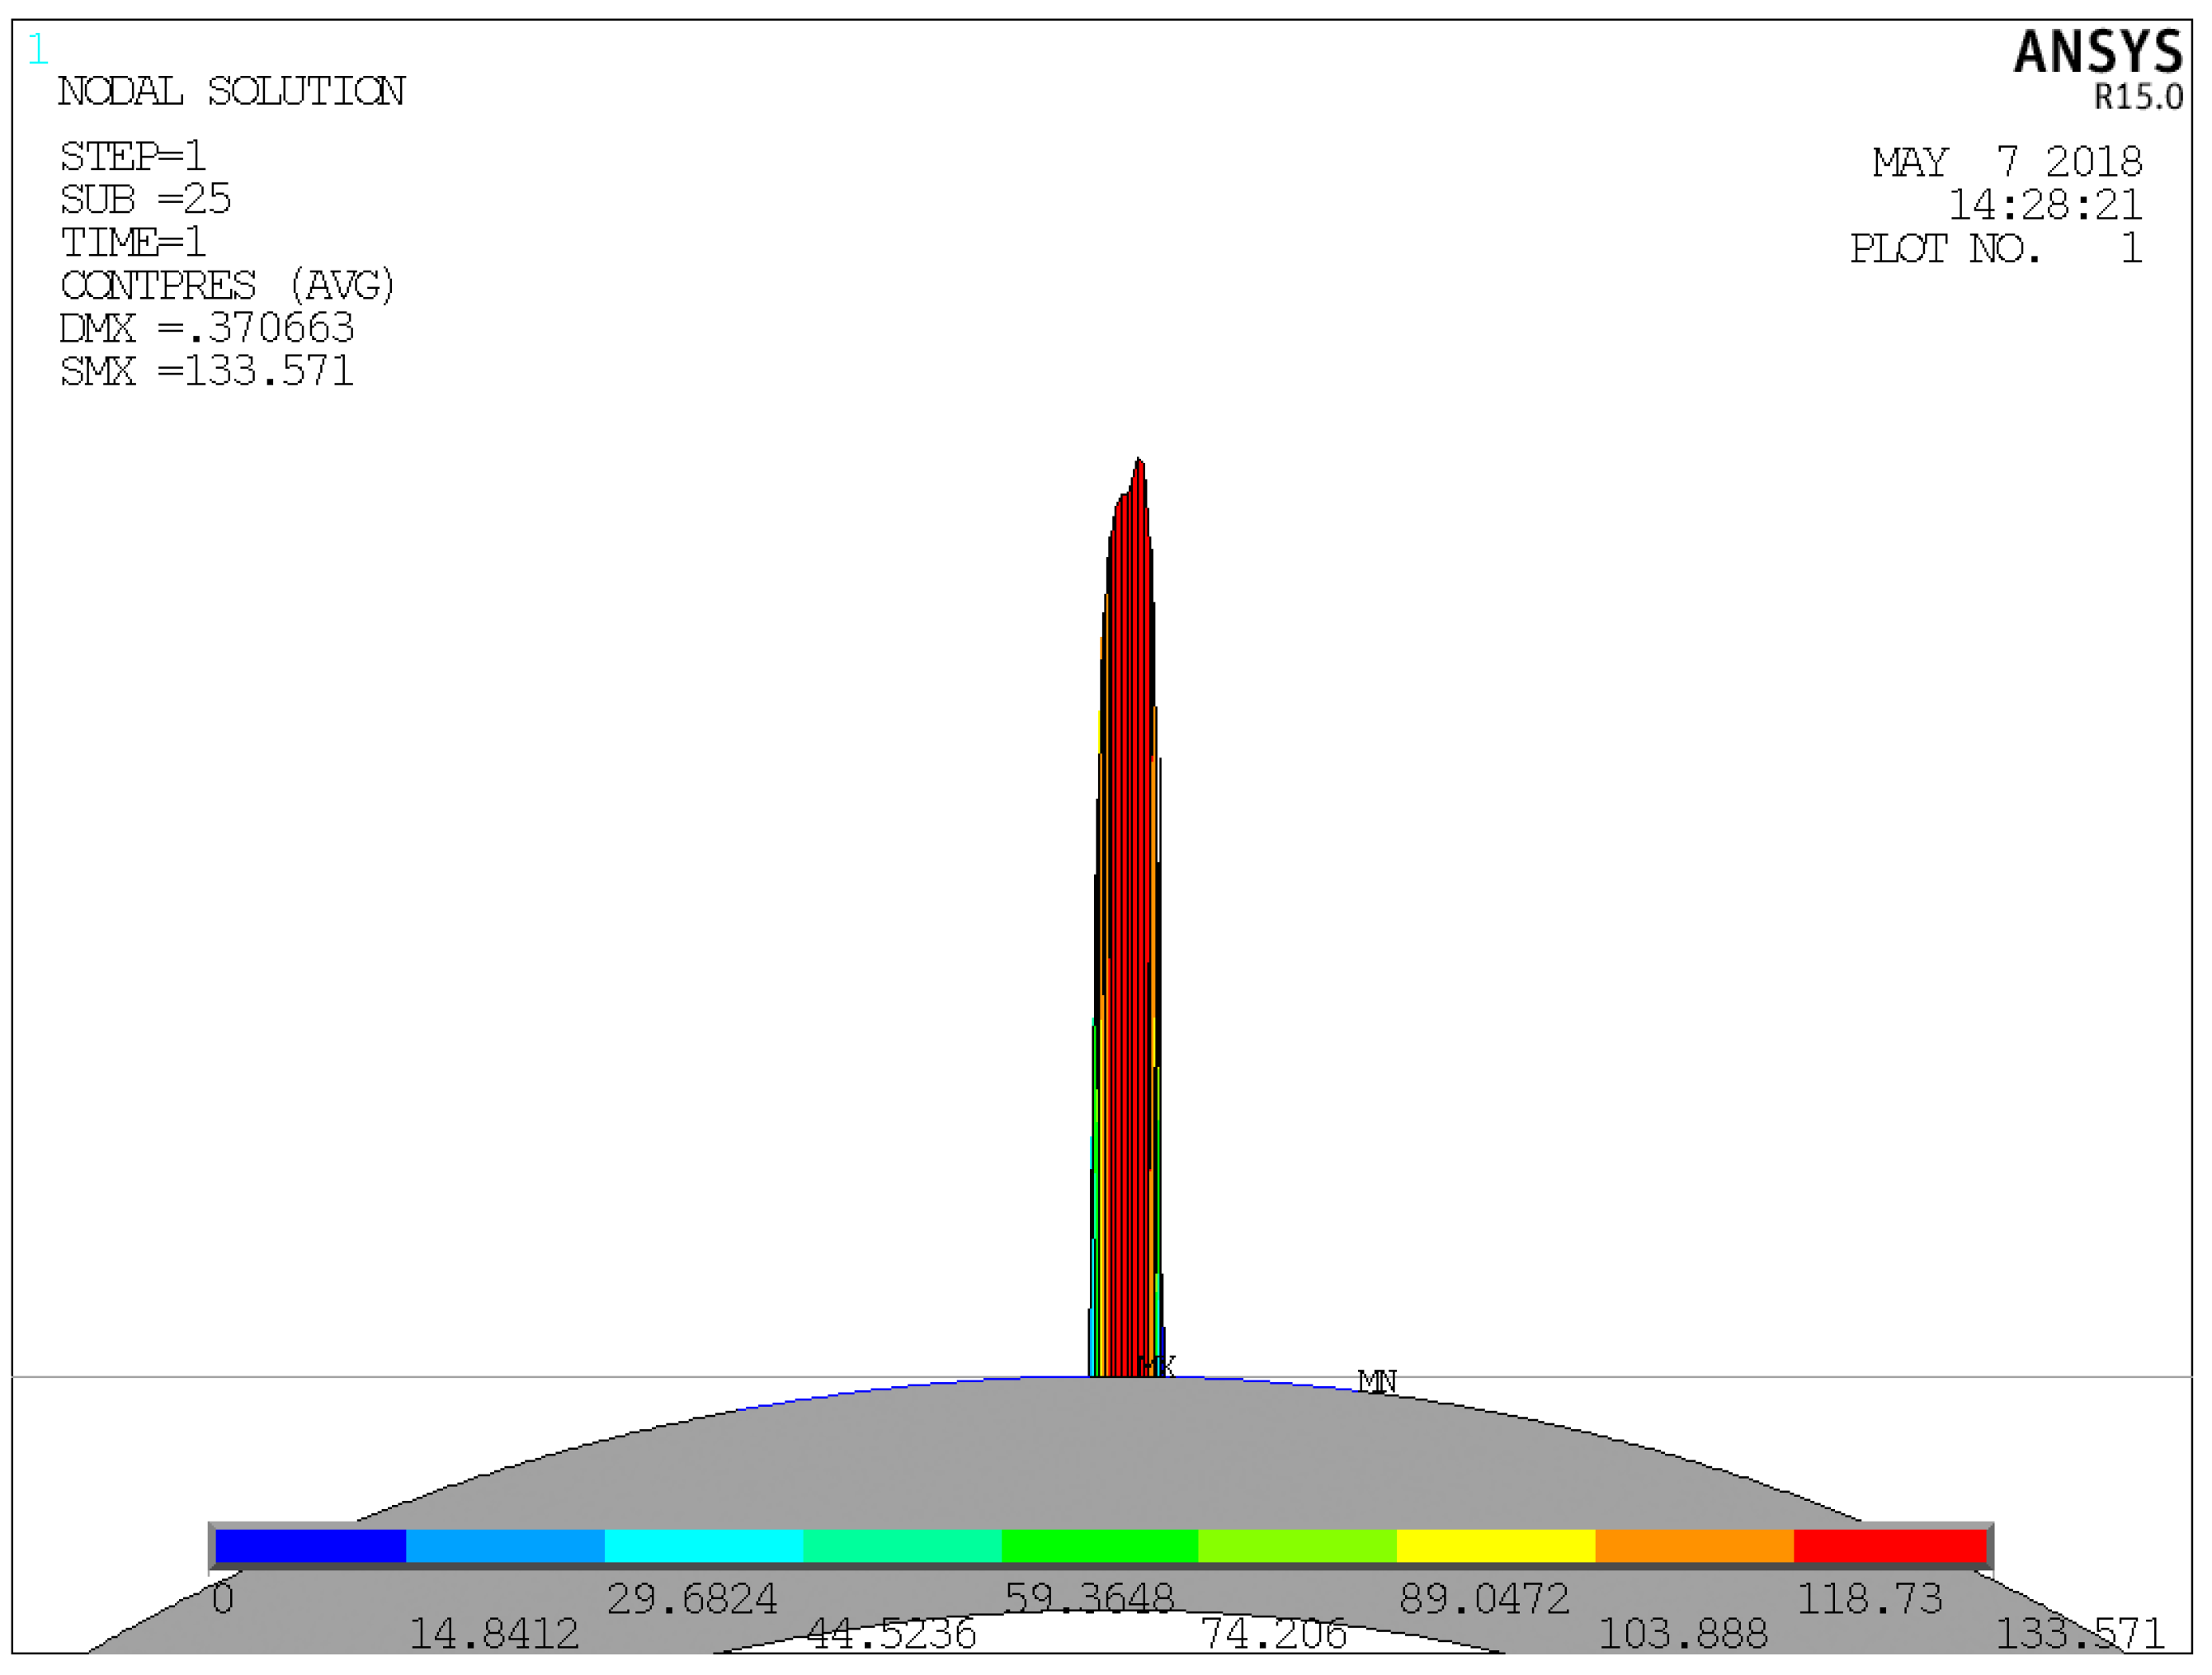The height and width of the screenshot is (1675, 2212).
Task: Click the 59.3648 legend value
Action: click(x=1089, y=1598)
